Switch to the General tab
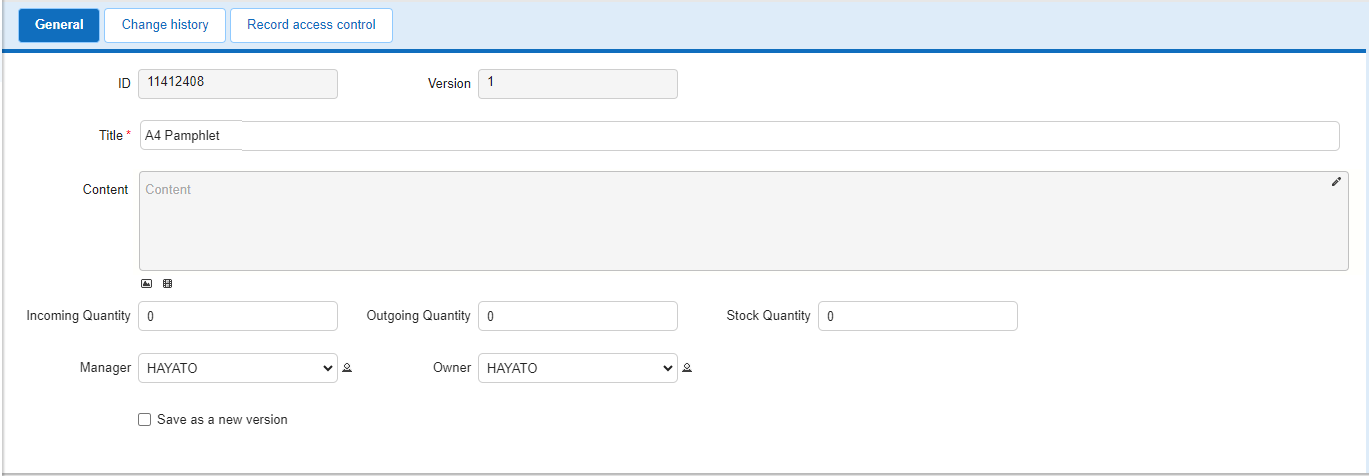Viewport: 1369px width, 476px height. point(59,25)
